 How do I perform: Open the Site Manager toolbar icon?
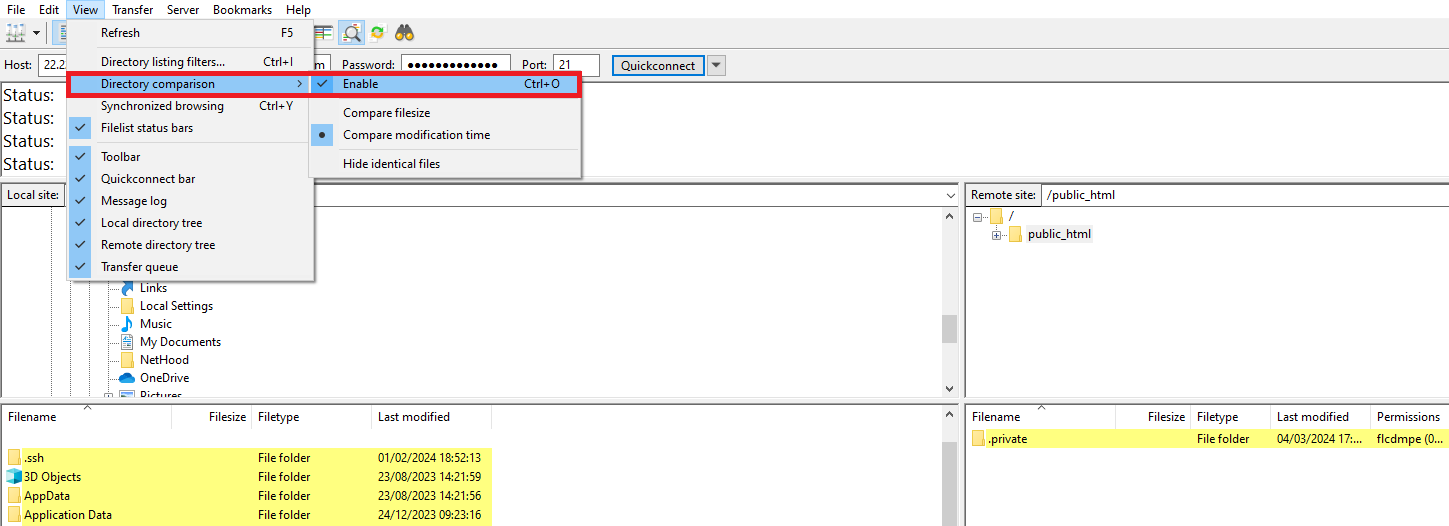pos(15,33)
